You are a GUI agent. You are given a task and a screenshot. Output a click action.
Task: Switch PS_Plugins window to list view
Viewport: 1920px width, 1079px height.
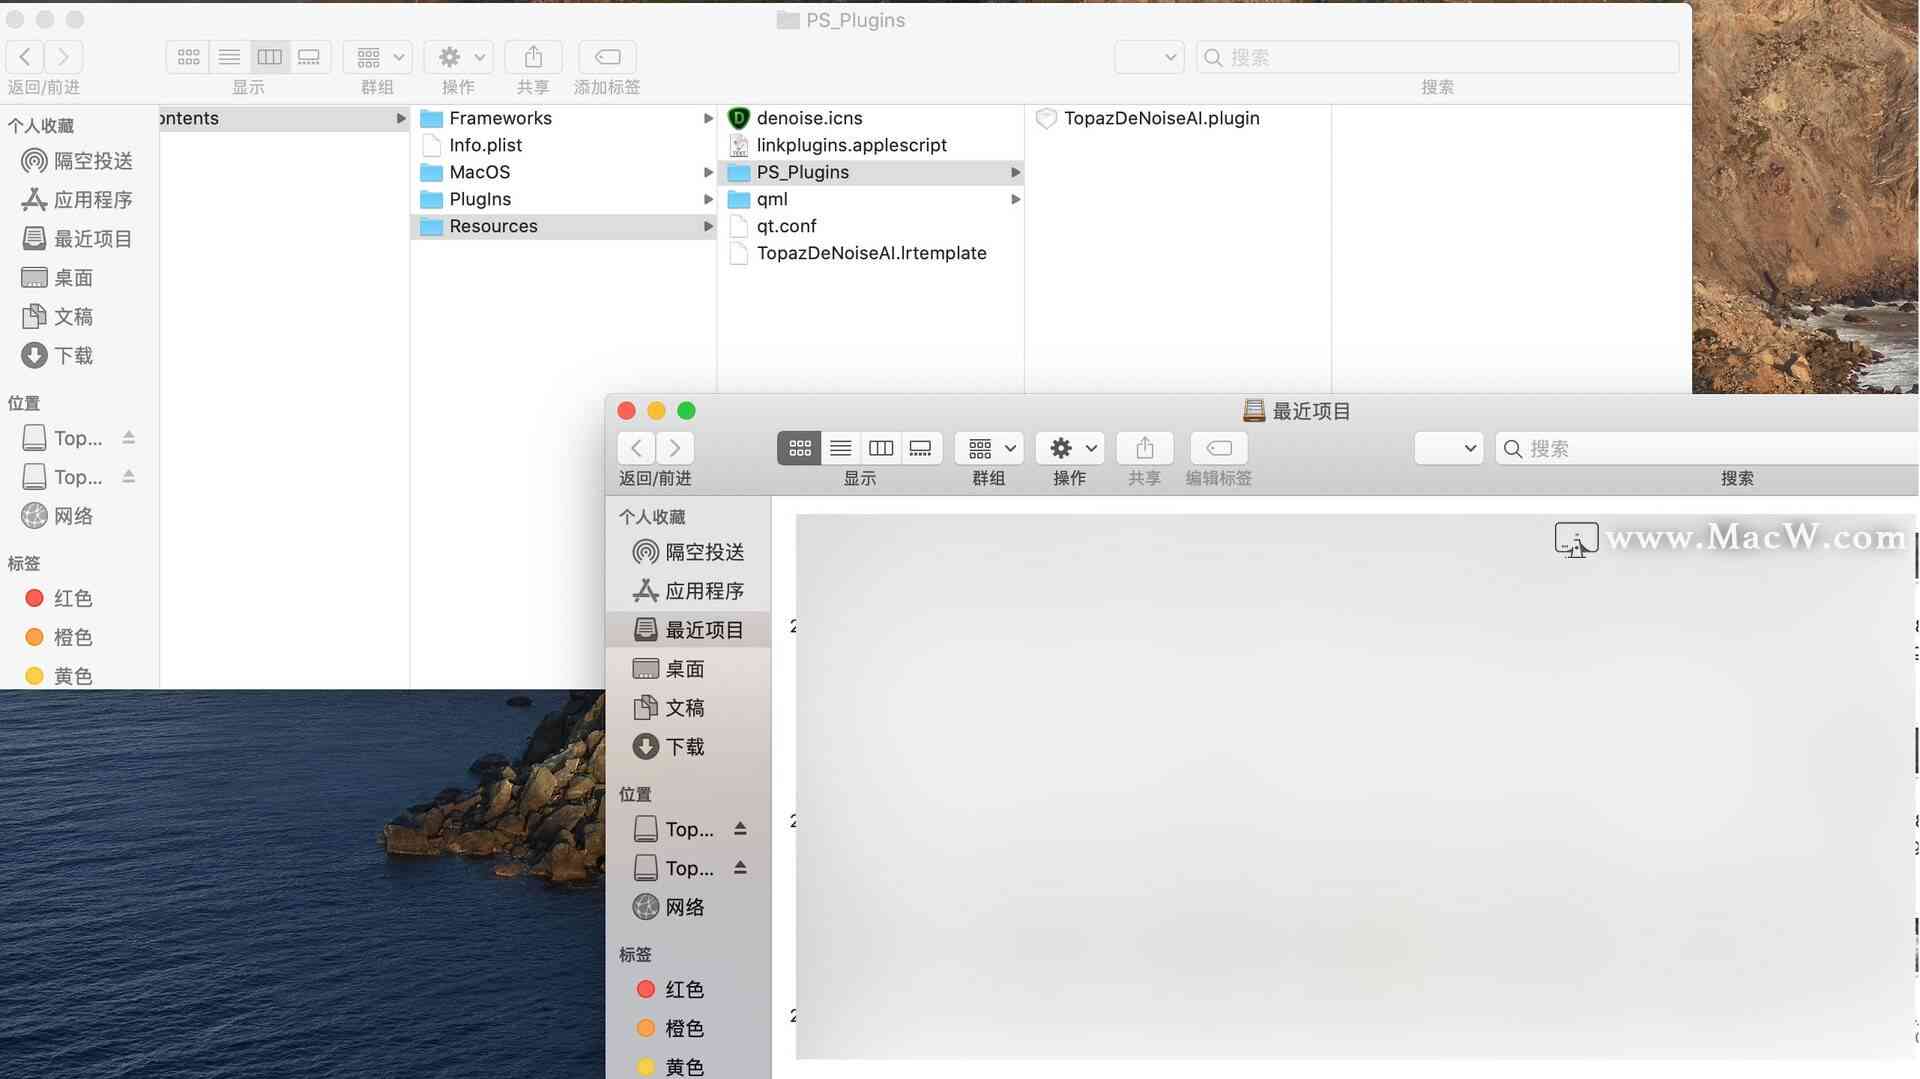pos(229,57)
